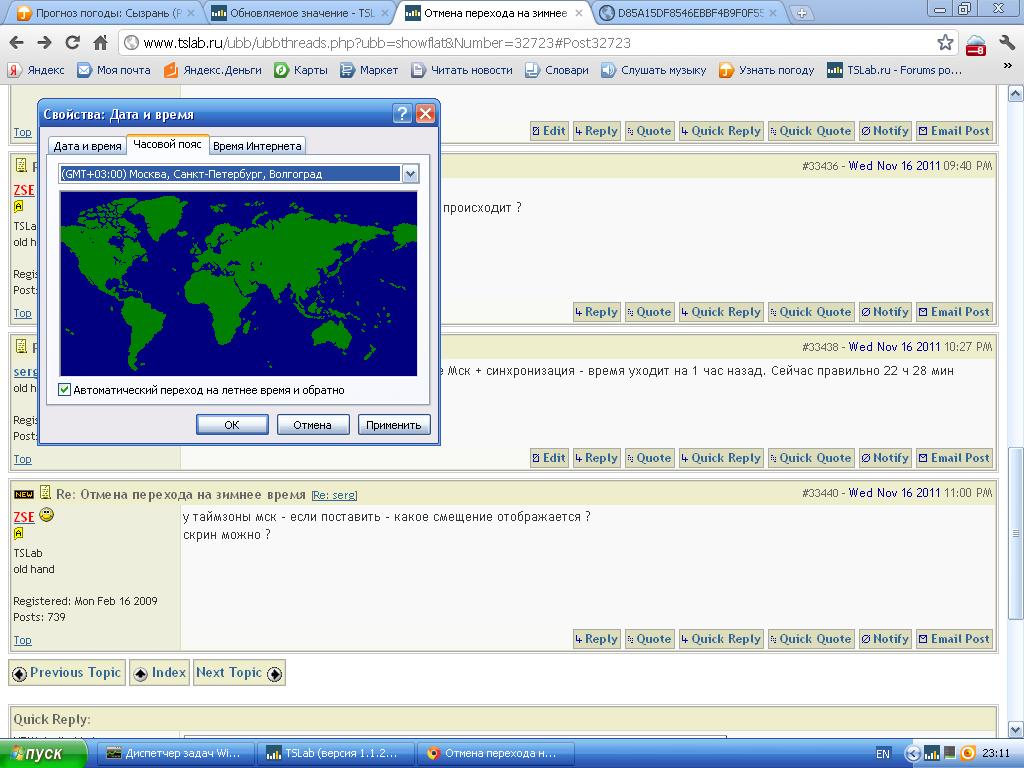Viewport: 1024px width, 768px height.
Task: Click the Home icon in browser toolbar
Action: (x=100, y=42)
